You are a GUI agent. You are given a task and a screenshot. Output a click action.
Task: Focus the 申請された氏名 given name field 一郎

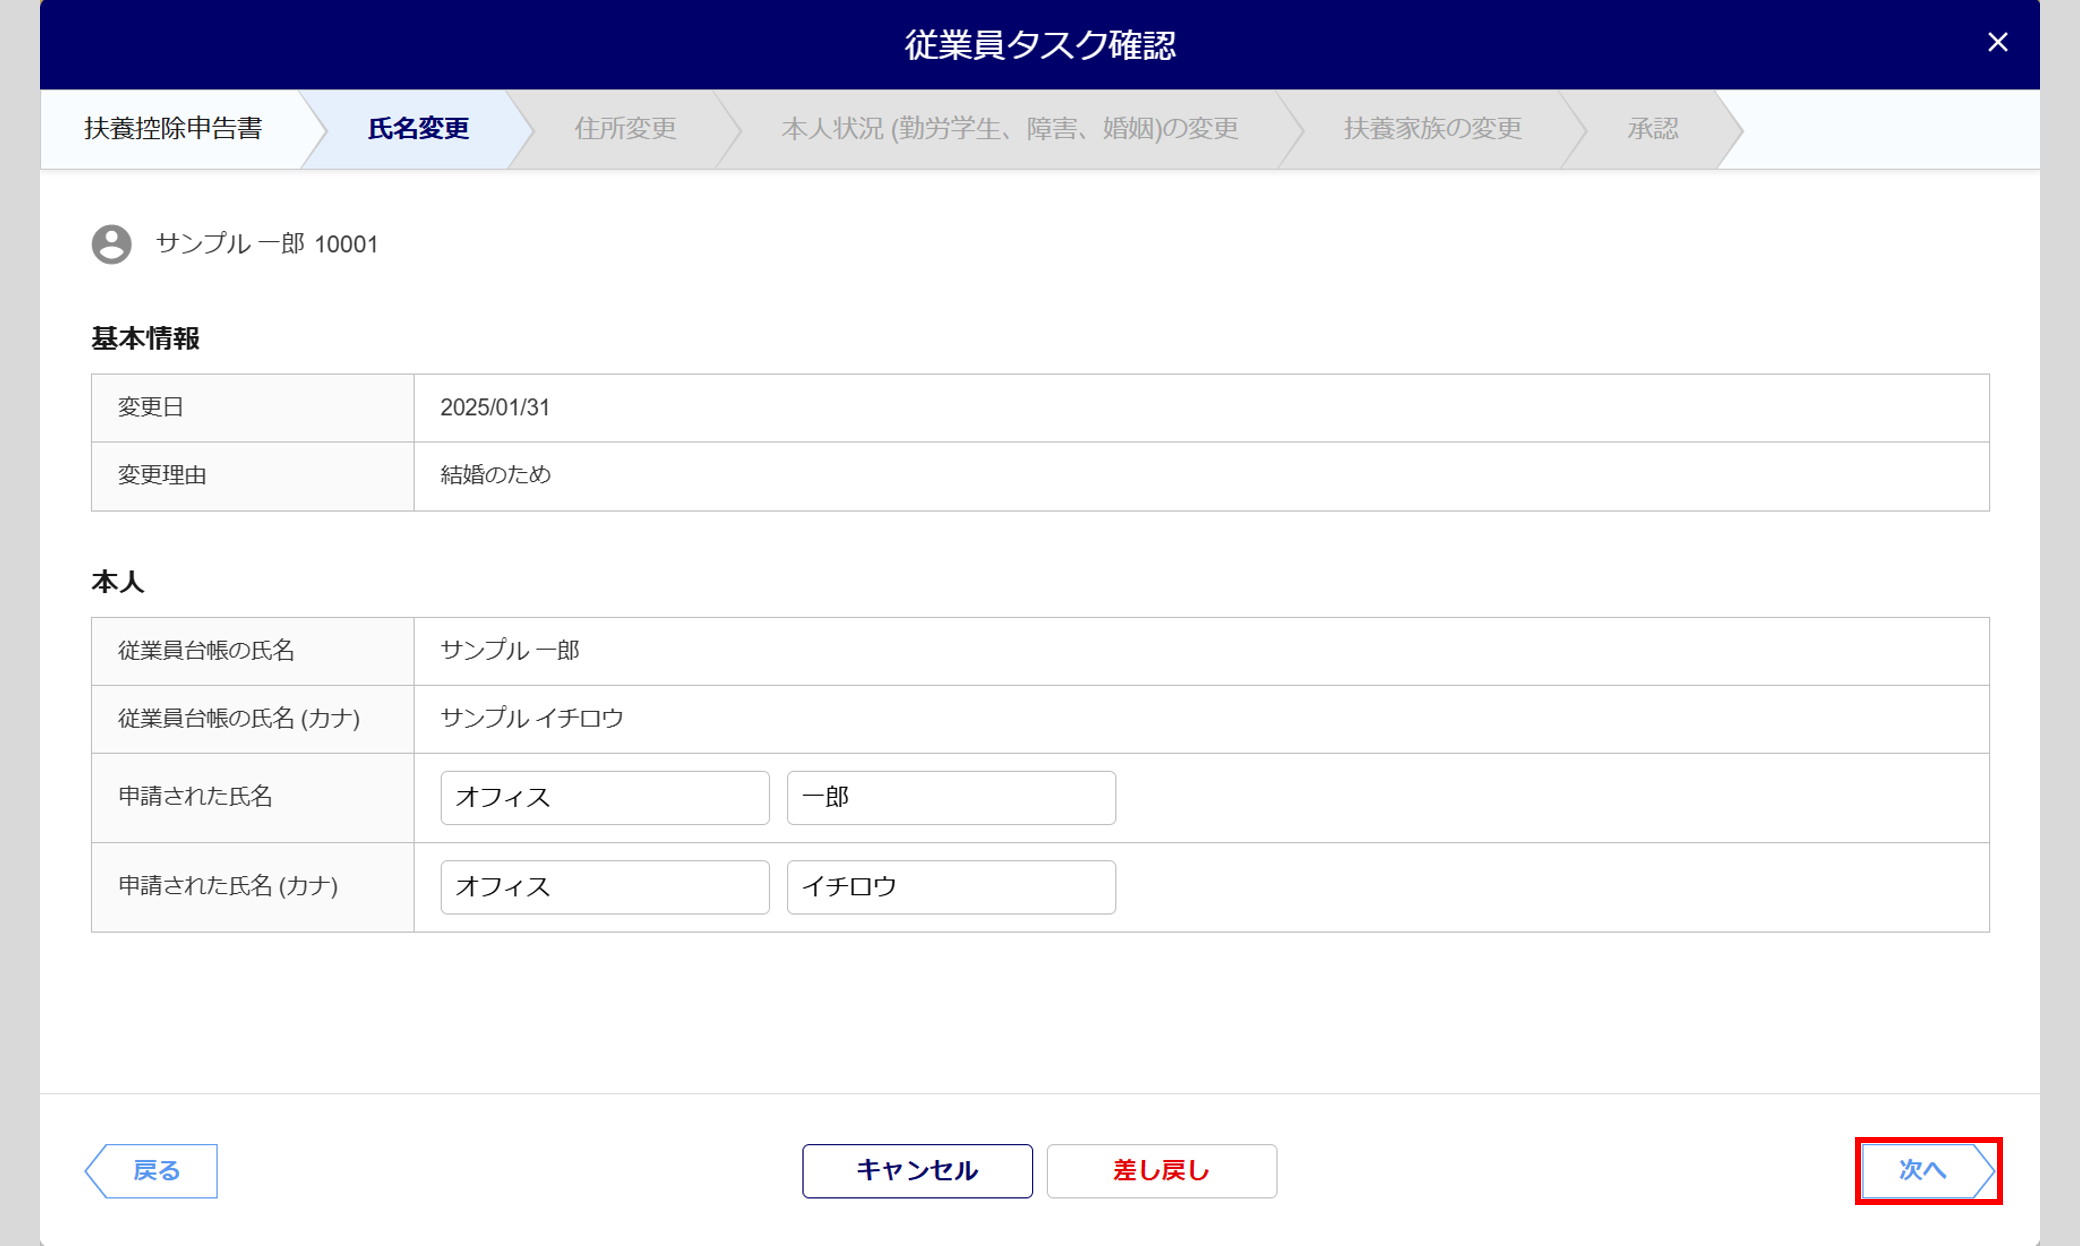click(951, 798)
